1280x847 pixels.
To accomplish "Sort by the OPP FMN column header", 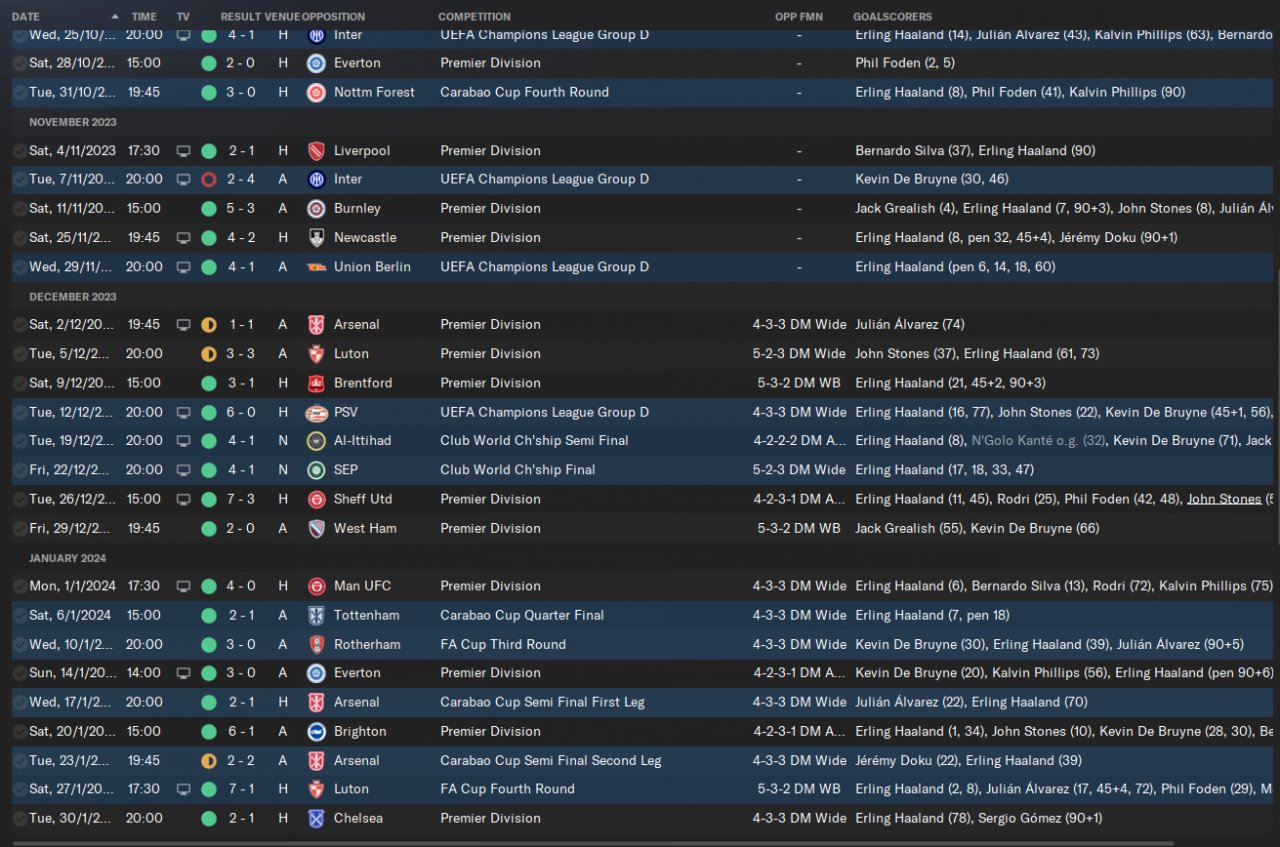I will (x=799, y=17).
